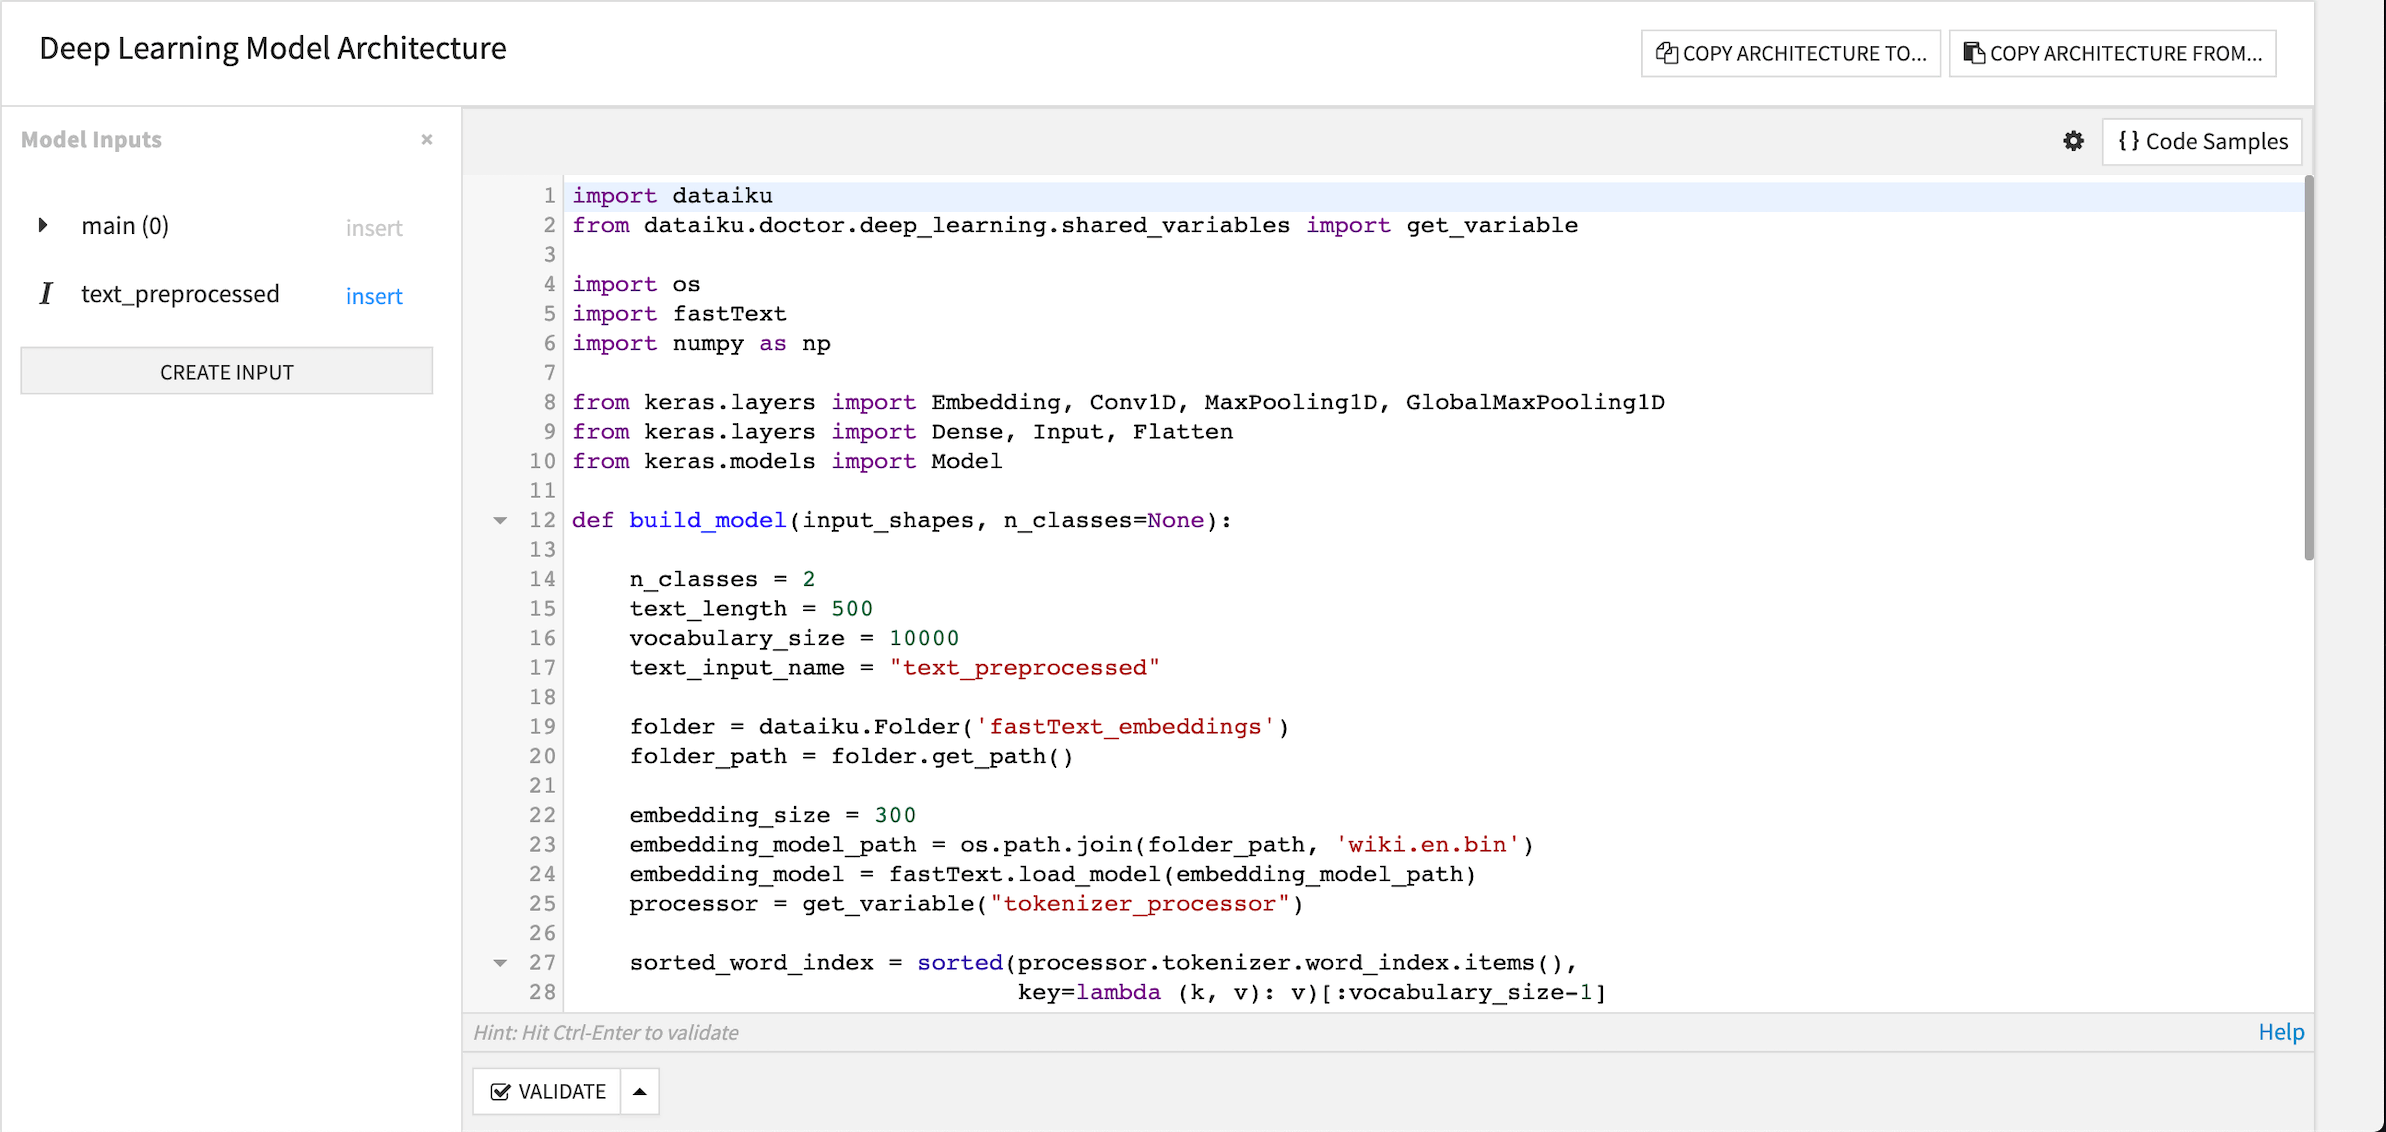Insert the text_preprocessed input

tap(374, 296)
